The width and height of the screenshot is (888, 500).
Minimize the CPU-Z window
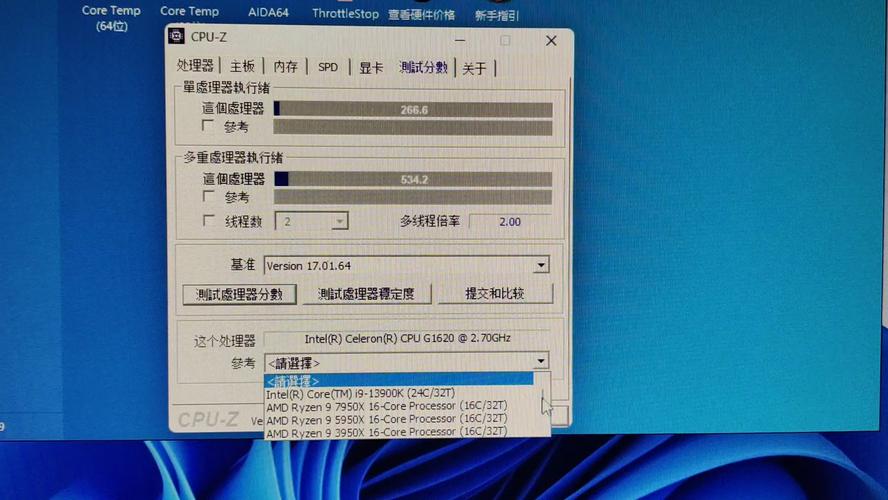point(460,41)
